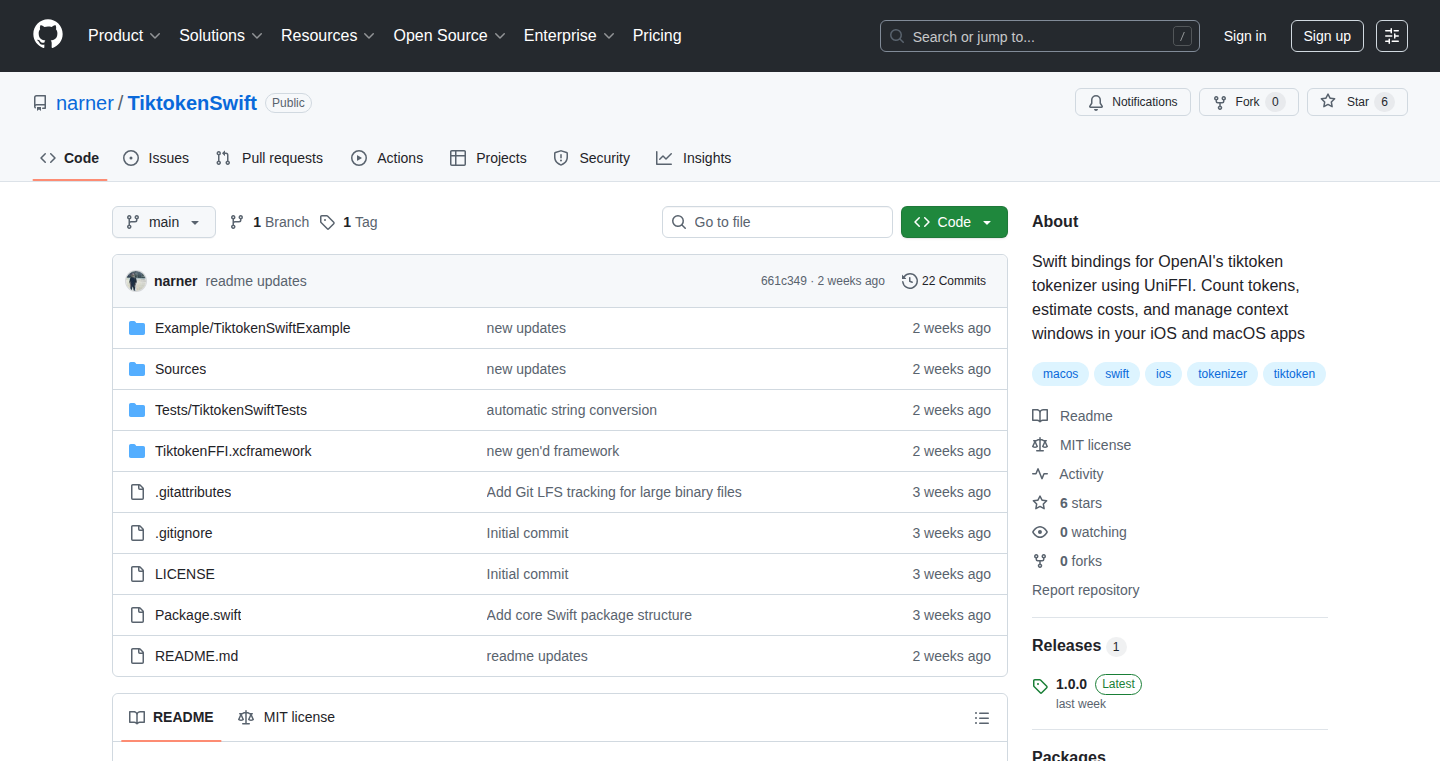The height and width of the screenshot is (761, 1440).
Task: Open the appearance settings icon in header
Action: (x=1391, y=36)
